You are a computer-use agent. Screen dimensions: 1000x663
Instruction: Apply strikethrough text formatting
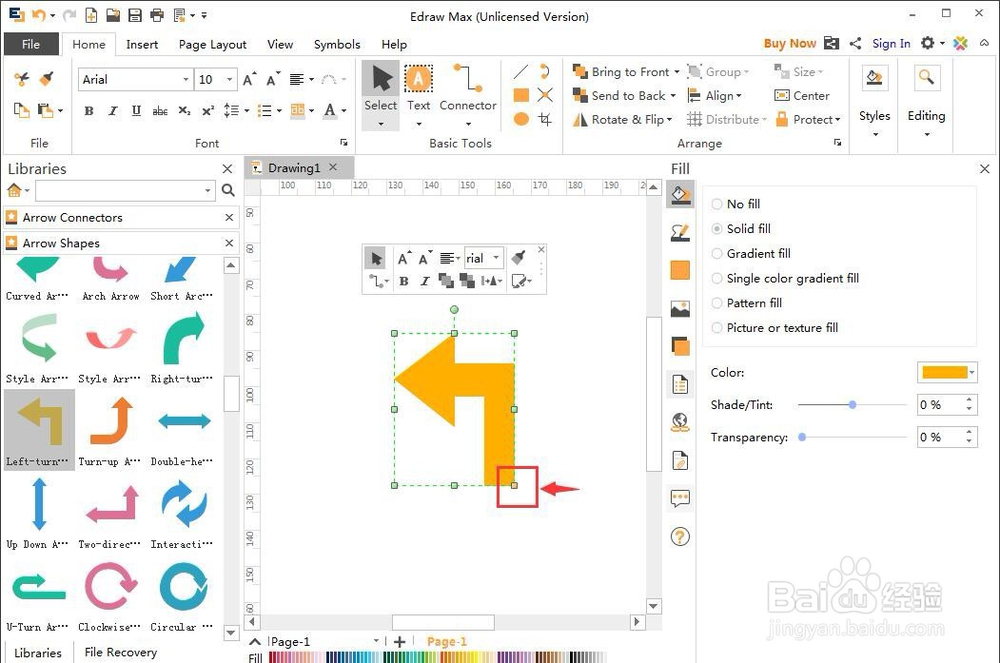tap(159, 111)
